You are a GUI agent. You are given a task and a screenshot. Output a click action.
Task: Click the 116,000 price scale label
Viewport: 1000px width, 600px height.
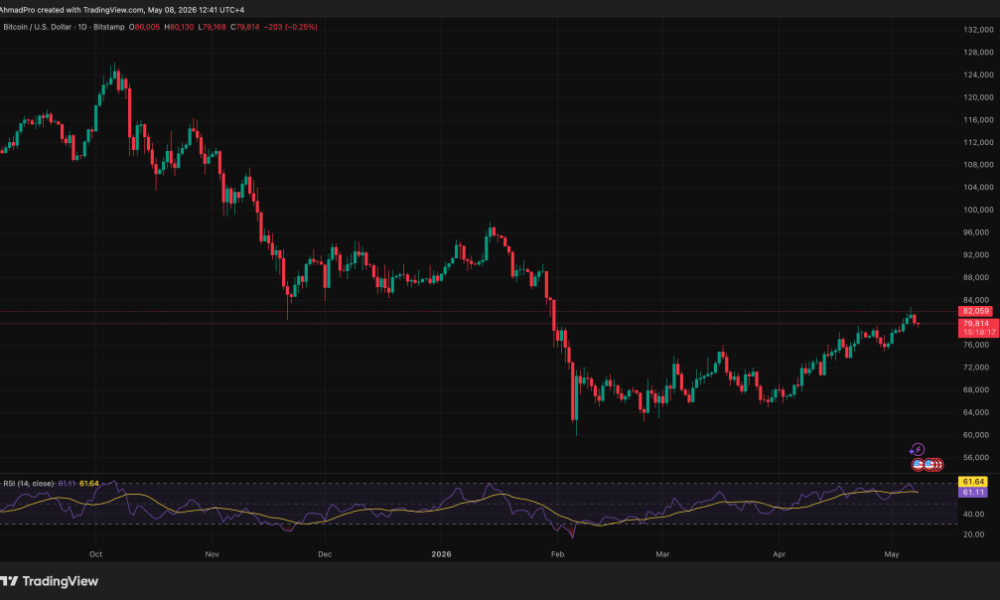(978, 120)
